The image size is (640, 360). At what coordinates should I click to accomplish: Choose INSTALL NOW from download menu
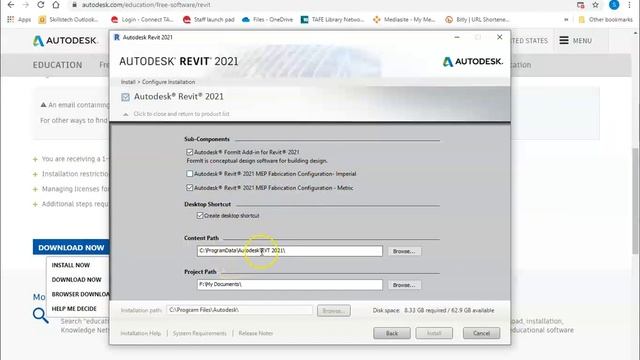(x=71, y=265)
